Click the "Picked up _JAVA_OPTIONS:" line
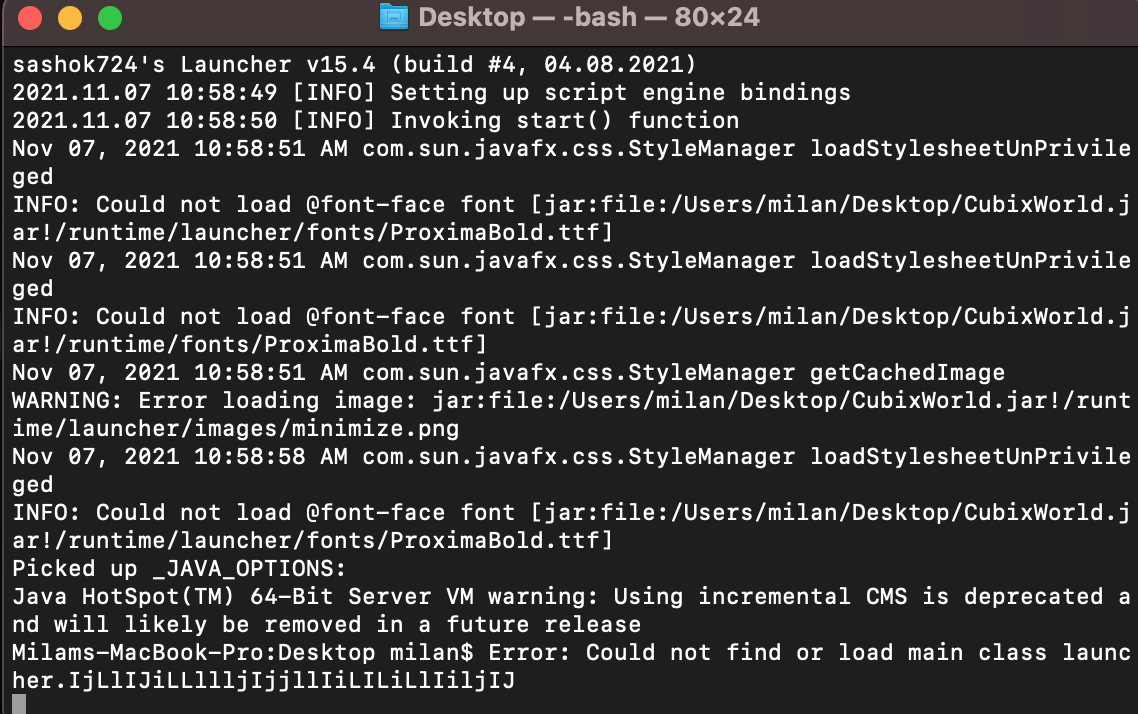The width and height of the screenshot is (1138, 714). click(178, 569)
